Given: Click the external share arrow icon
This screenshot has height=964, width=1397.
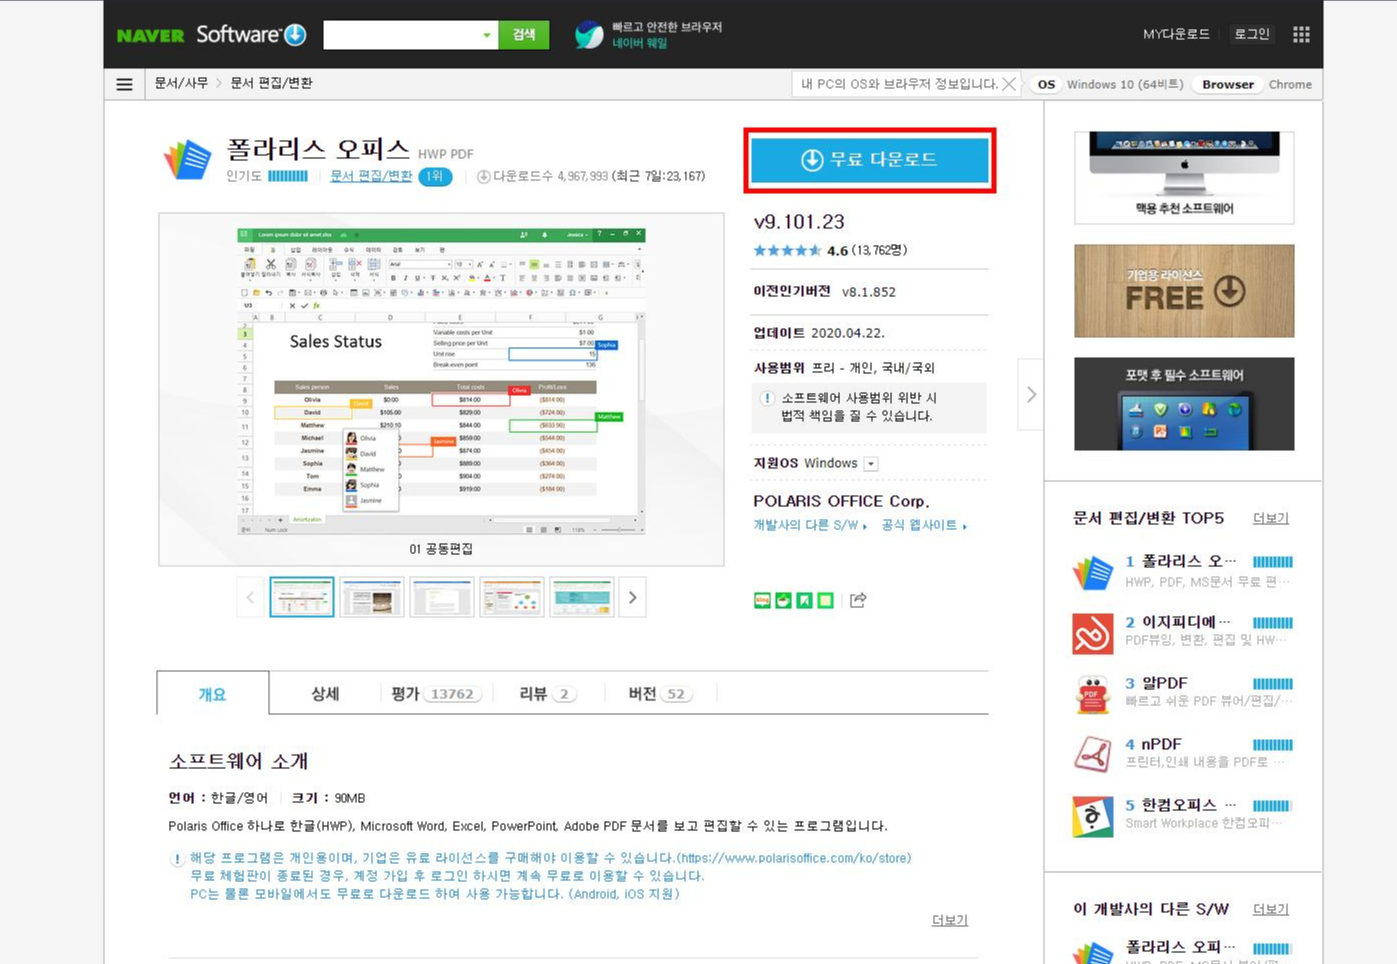Looking at the screenshot, I should pos(858,600).
